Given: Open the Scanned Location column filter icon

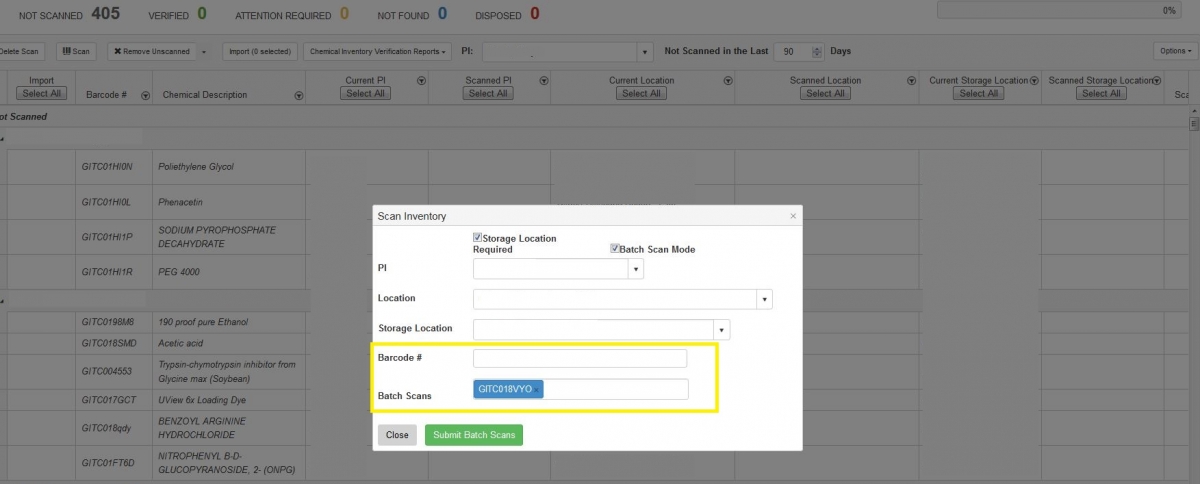Looking at the screenshot, I should 911,81.
